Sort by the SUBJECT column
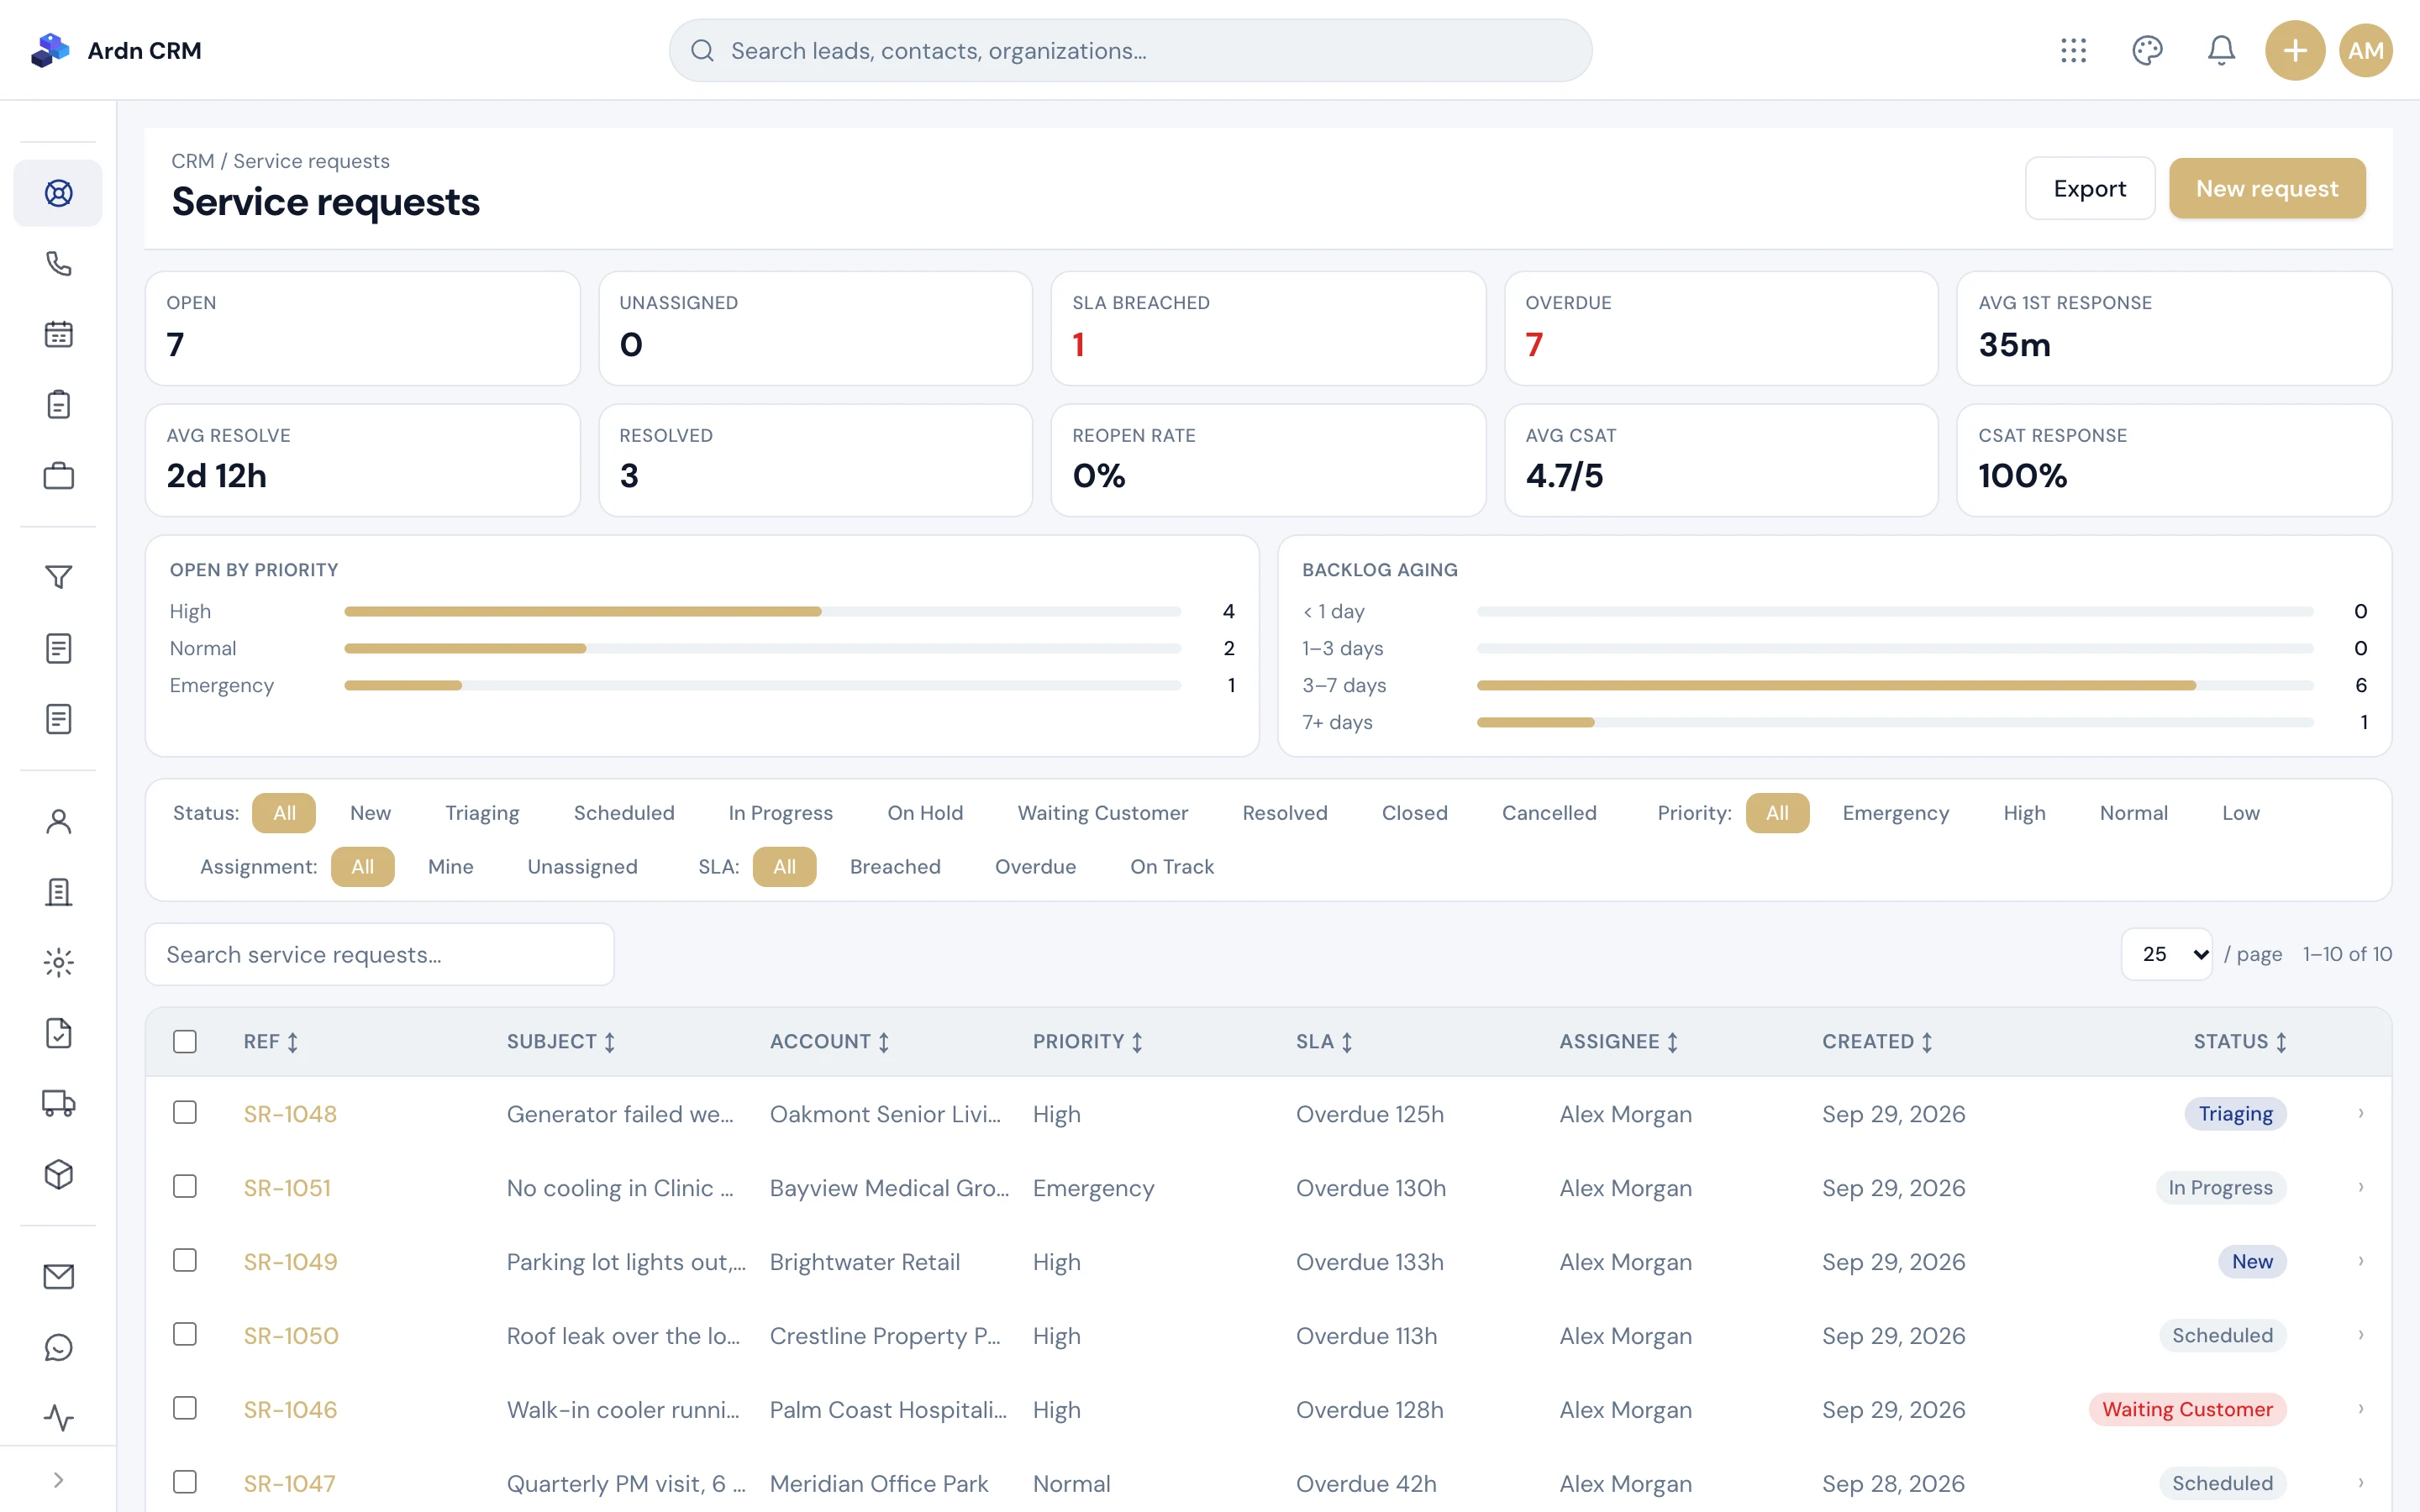The image size is (2420, 1512). (x=561, y=1042)
